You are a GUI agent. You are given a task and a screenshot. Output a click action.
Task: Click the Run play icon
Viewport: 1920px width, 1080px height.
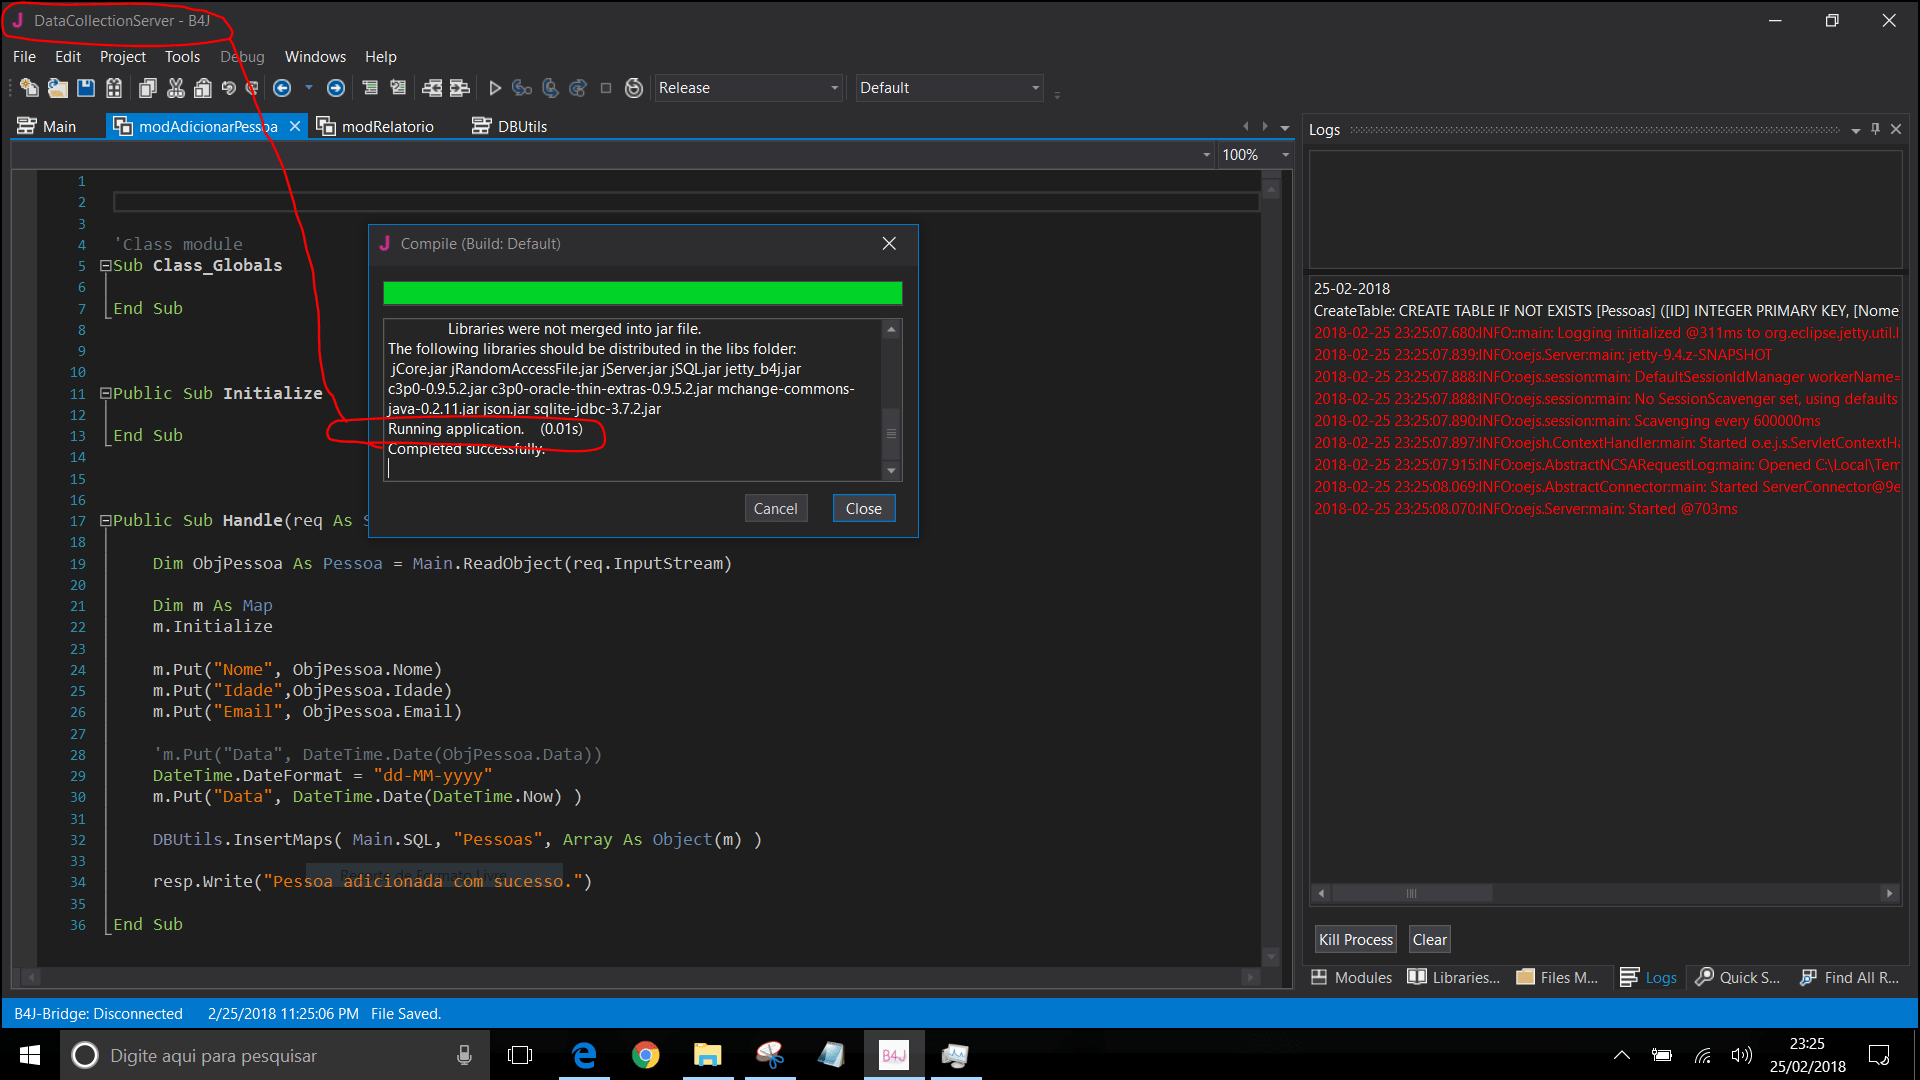coord(494,88)
